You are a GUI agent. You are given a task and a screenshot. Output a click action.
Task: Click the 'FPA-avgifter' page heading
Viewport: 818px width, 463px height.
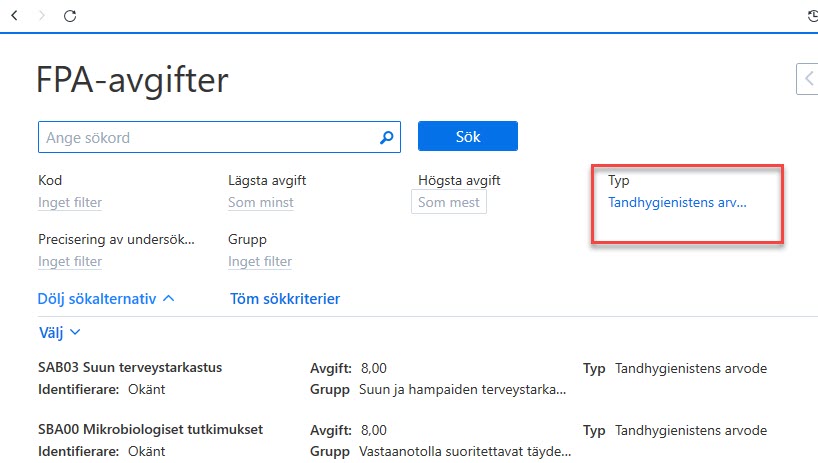point(132,80)
